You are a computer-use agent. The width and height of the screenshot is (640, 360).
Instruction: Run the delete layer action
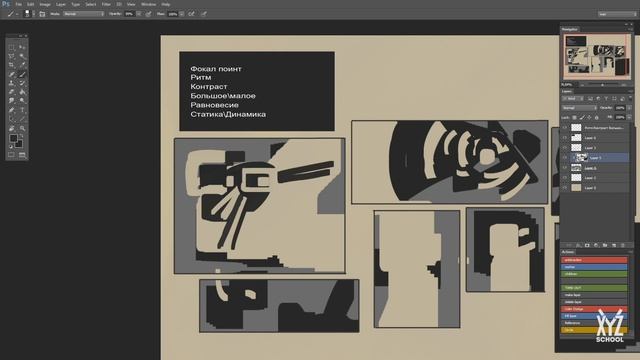tap(594, 302)
